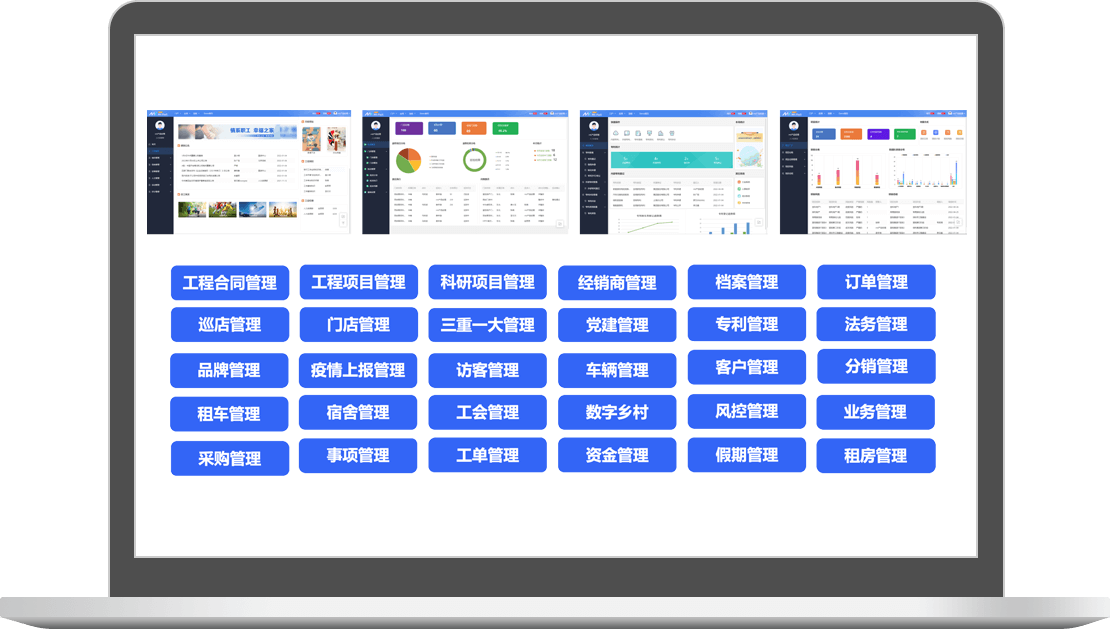The height and width of the screenshot is (629, 1110).
Task: Open the pie chart dashboard thumbnail
Action: point(464,172)
